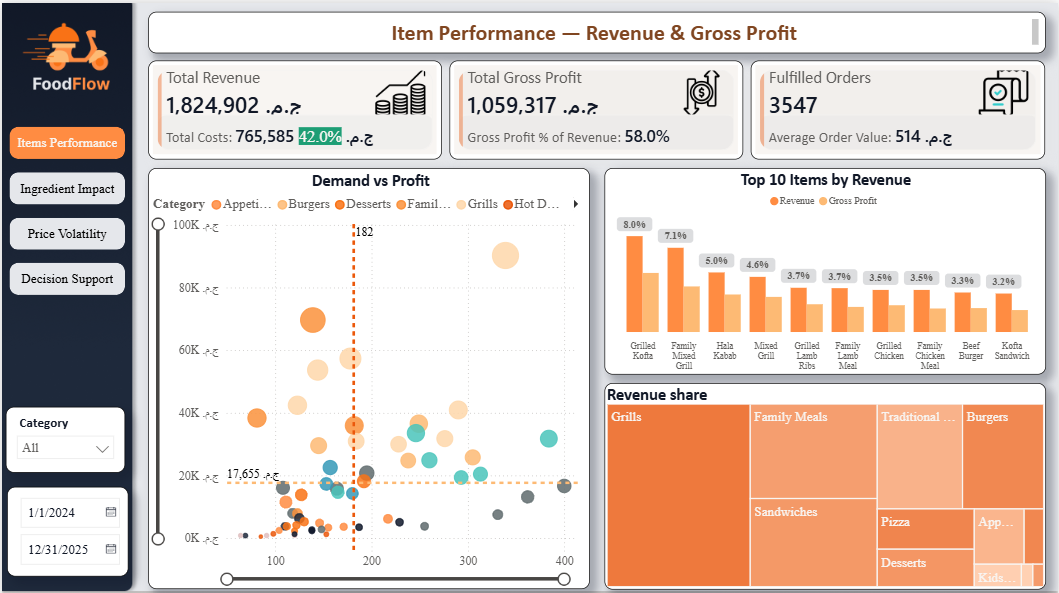The width and height of the screenshot is (1059, 593).
Task: Switch to Ingredient Impact page
Action: (67, 188)
